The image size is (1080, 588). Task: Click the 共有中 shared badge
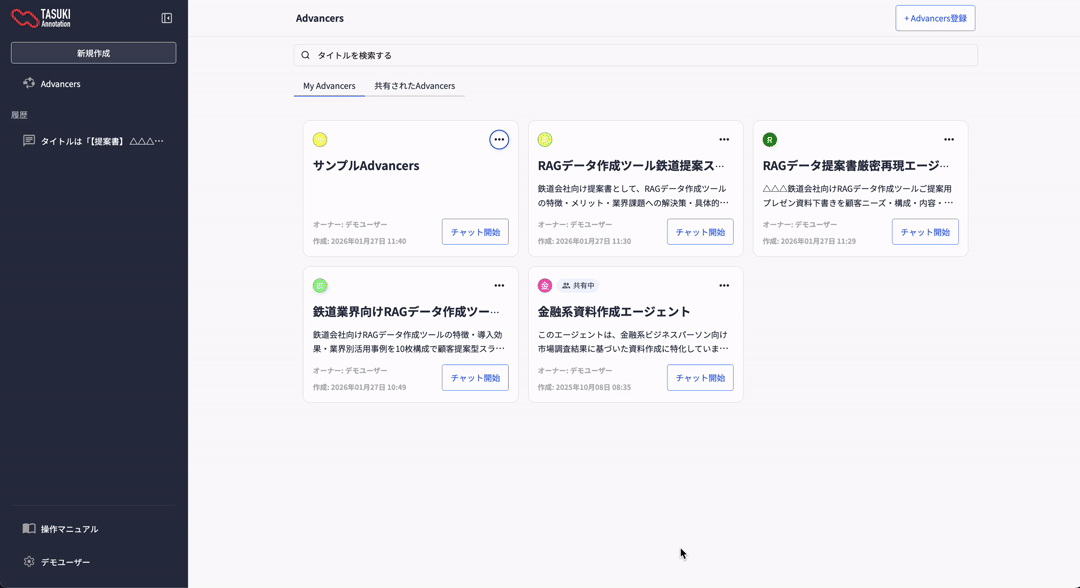(578, 286)
